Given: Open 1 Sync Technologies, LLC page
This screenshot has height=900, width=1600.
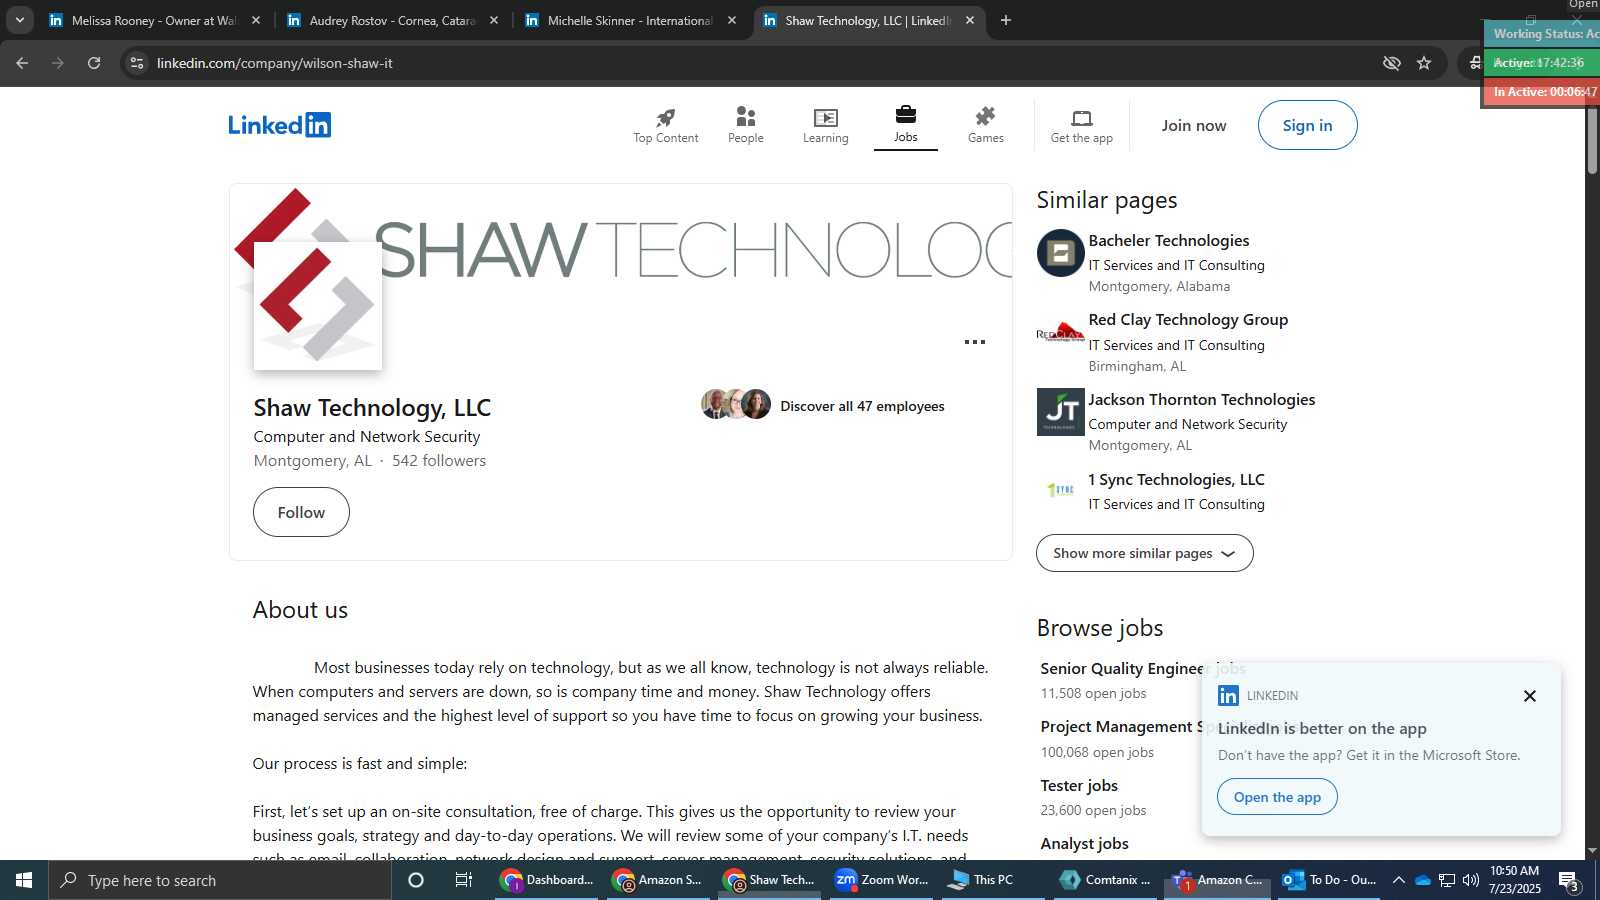Looking at the screenshot, I should (x=1176, y=480).
